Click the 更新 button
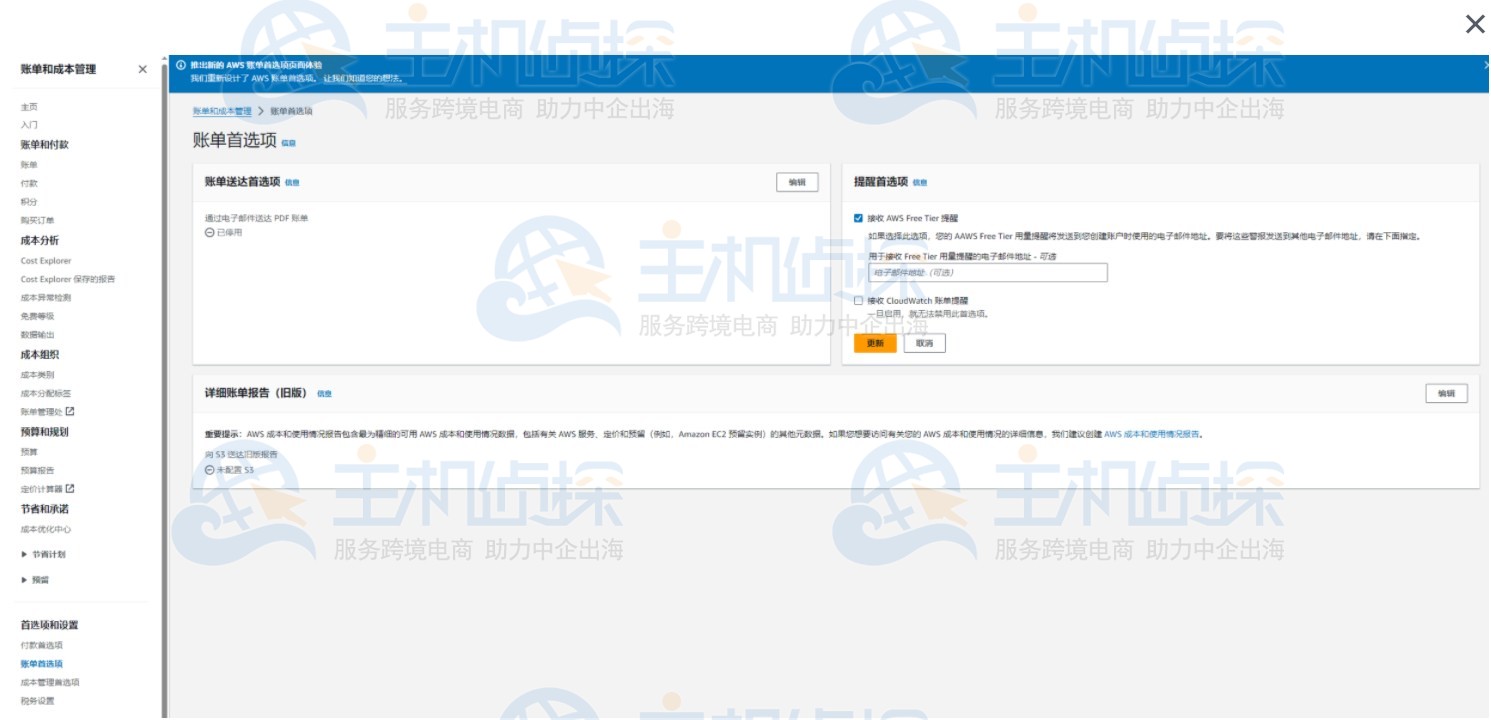The height and width of the screenshot is (720, 1491). click(x=873, y=343)
